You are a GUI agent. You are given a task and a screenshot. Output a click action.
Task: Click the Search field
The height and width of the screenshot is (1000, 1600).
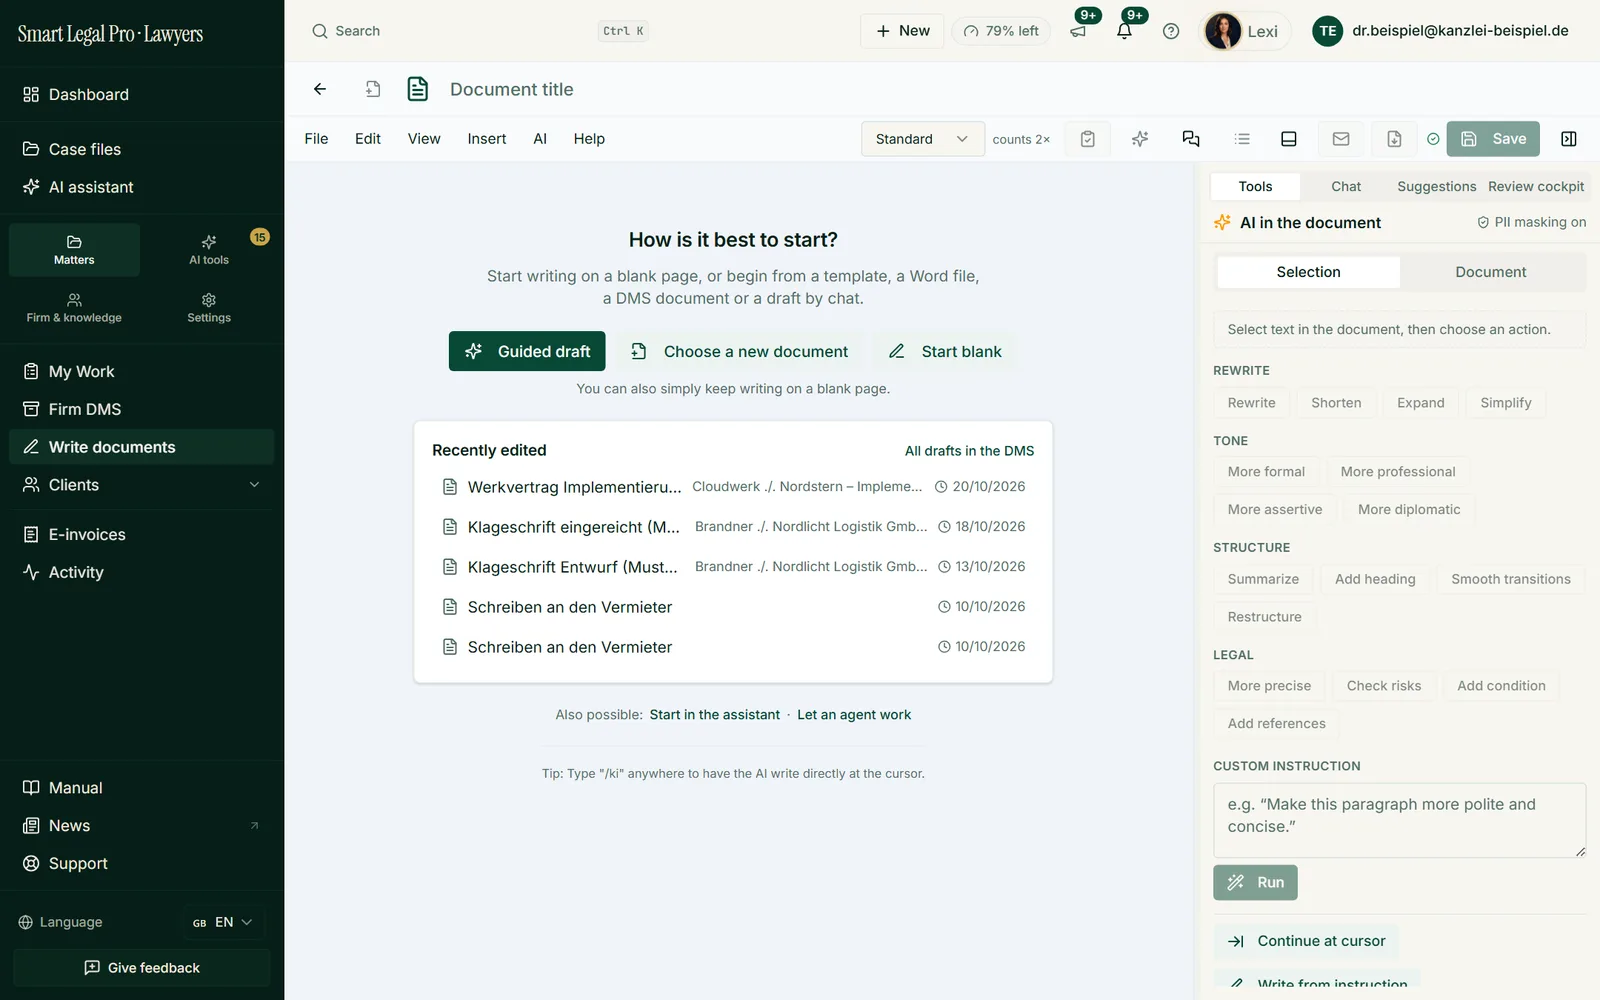coord(480,31)
